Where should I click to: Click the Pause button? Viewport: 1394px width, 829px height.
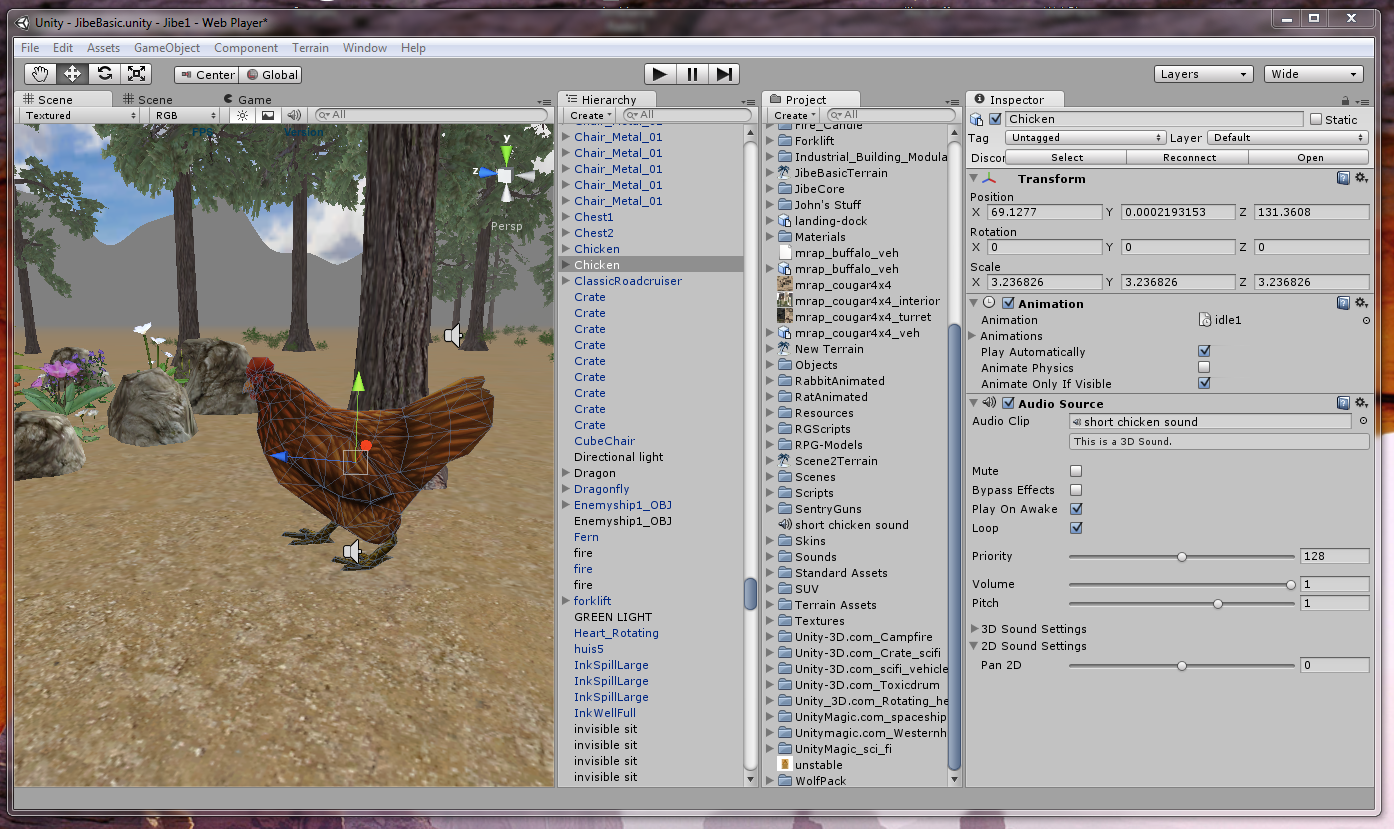(692, 74)
